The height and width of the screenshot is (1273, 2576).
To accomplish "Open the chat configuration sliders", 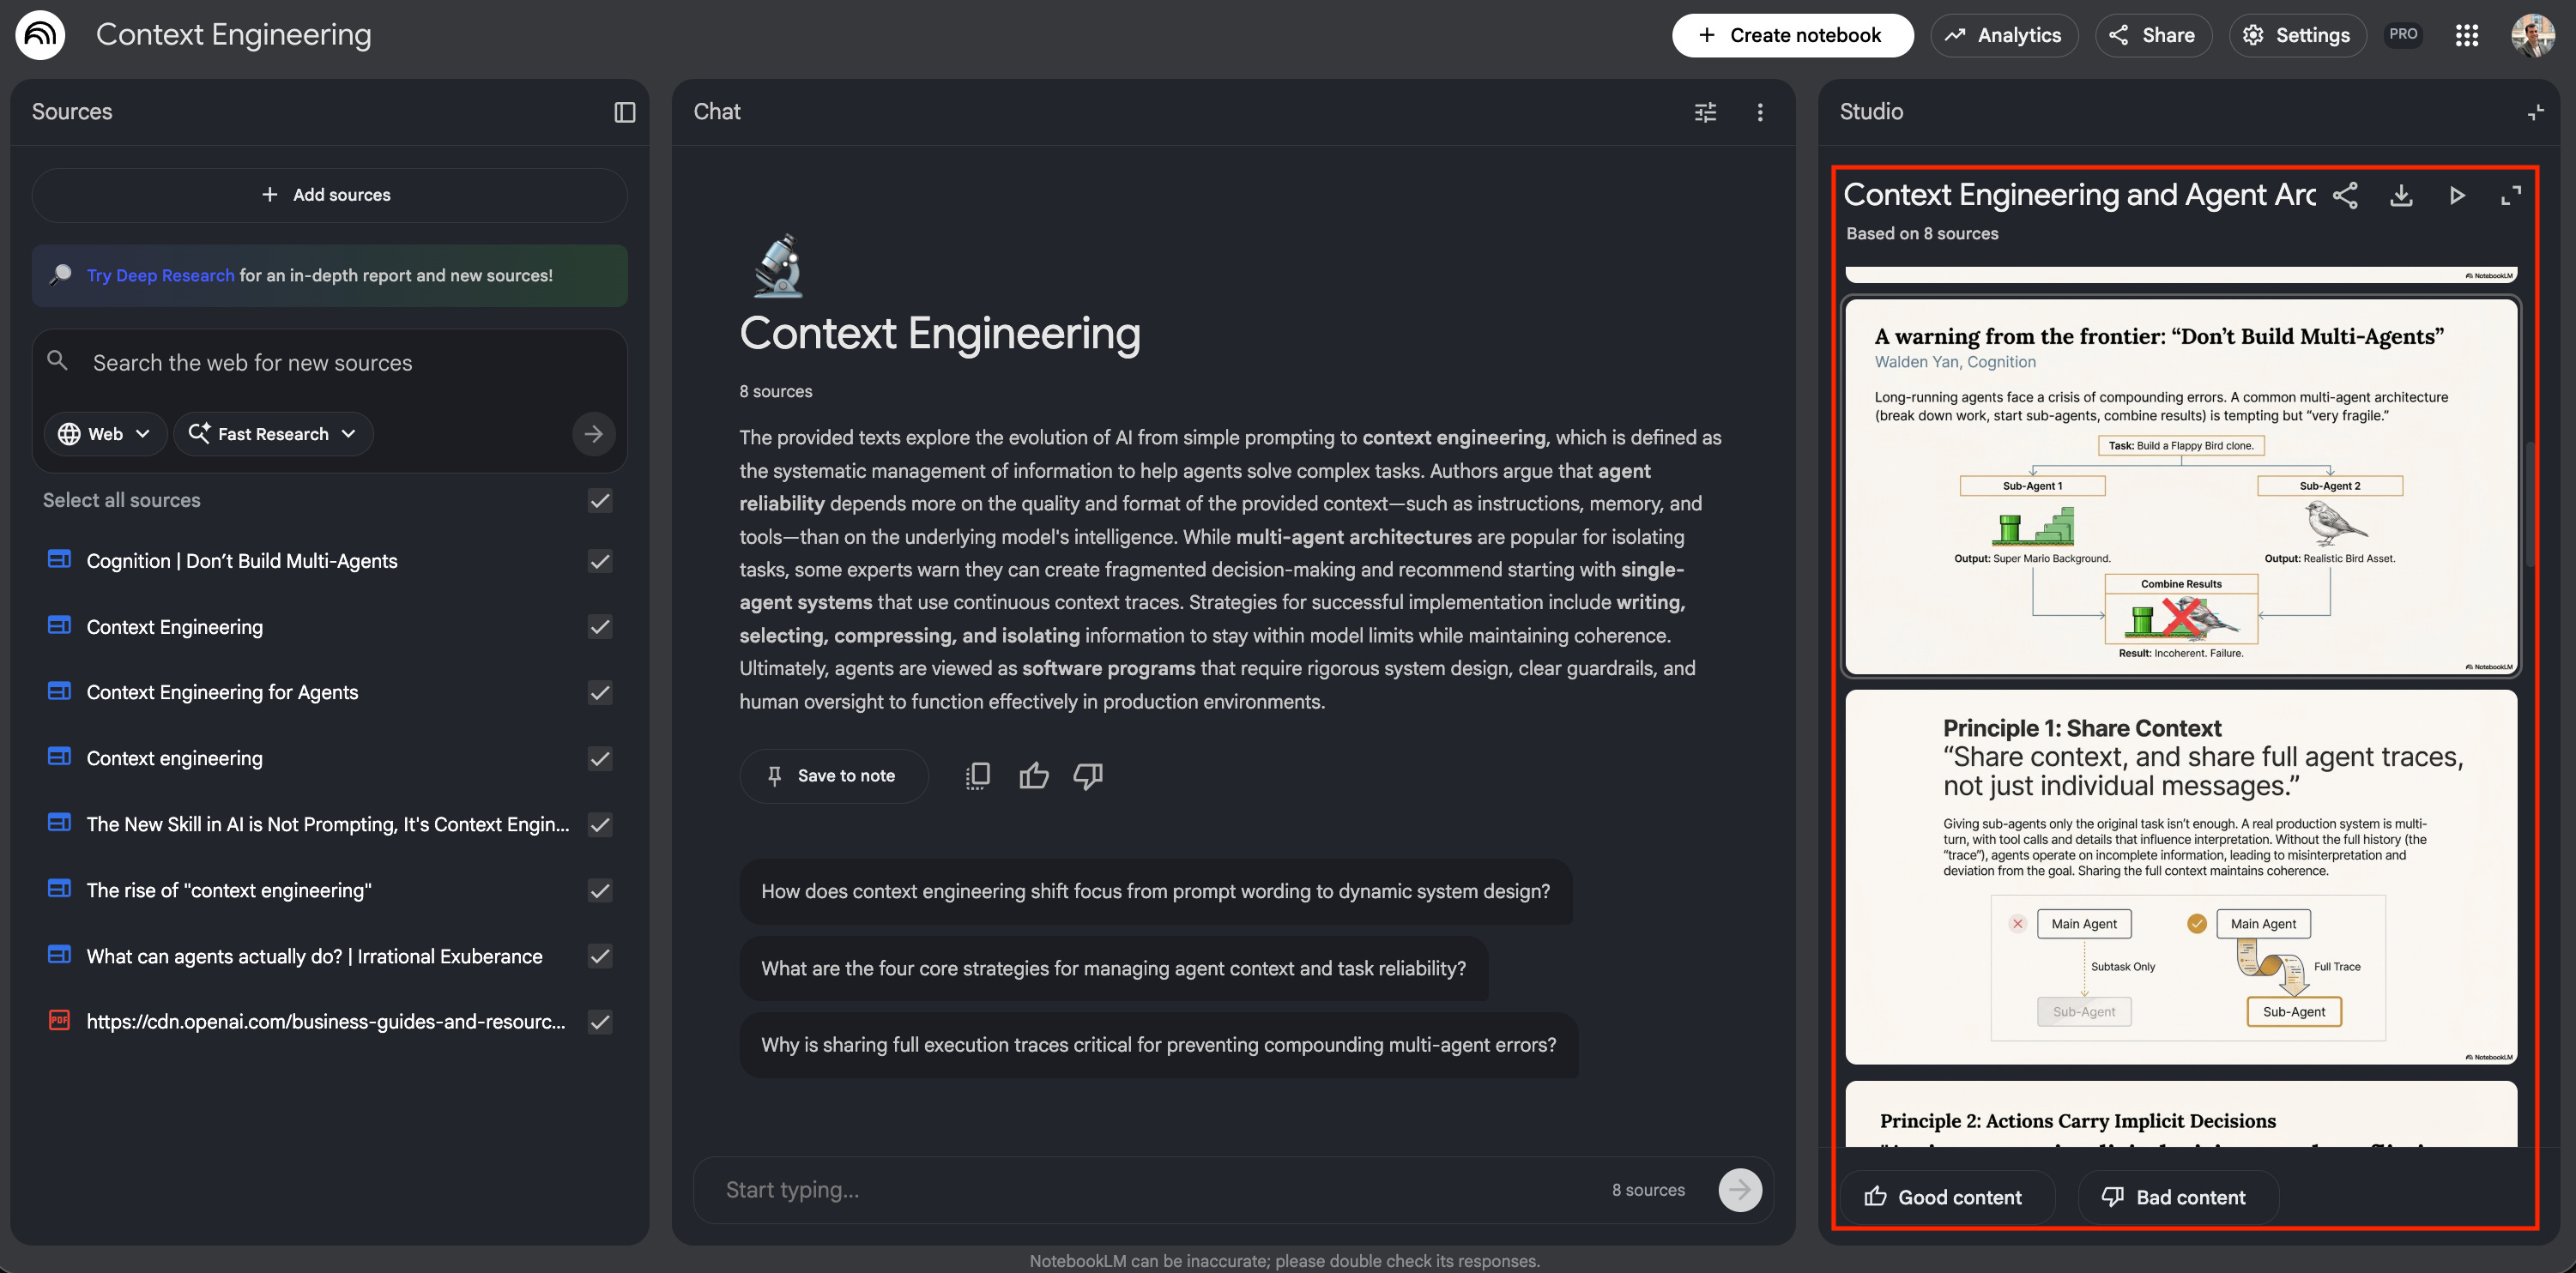I will click(x=1705, y=112).
